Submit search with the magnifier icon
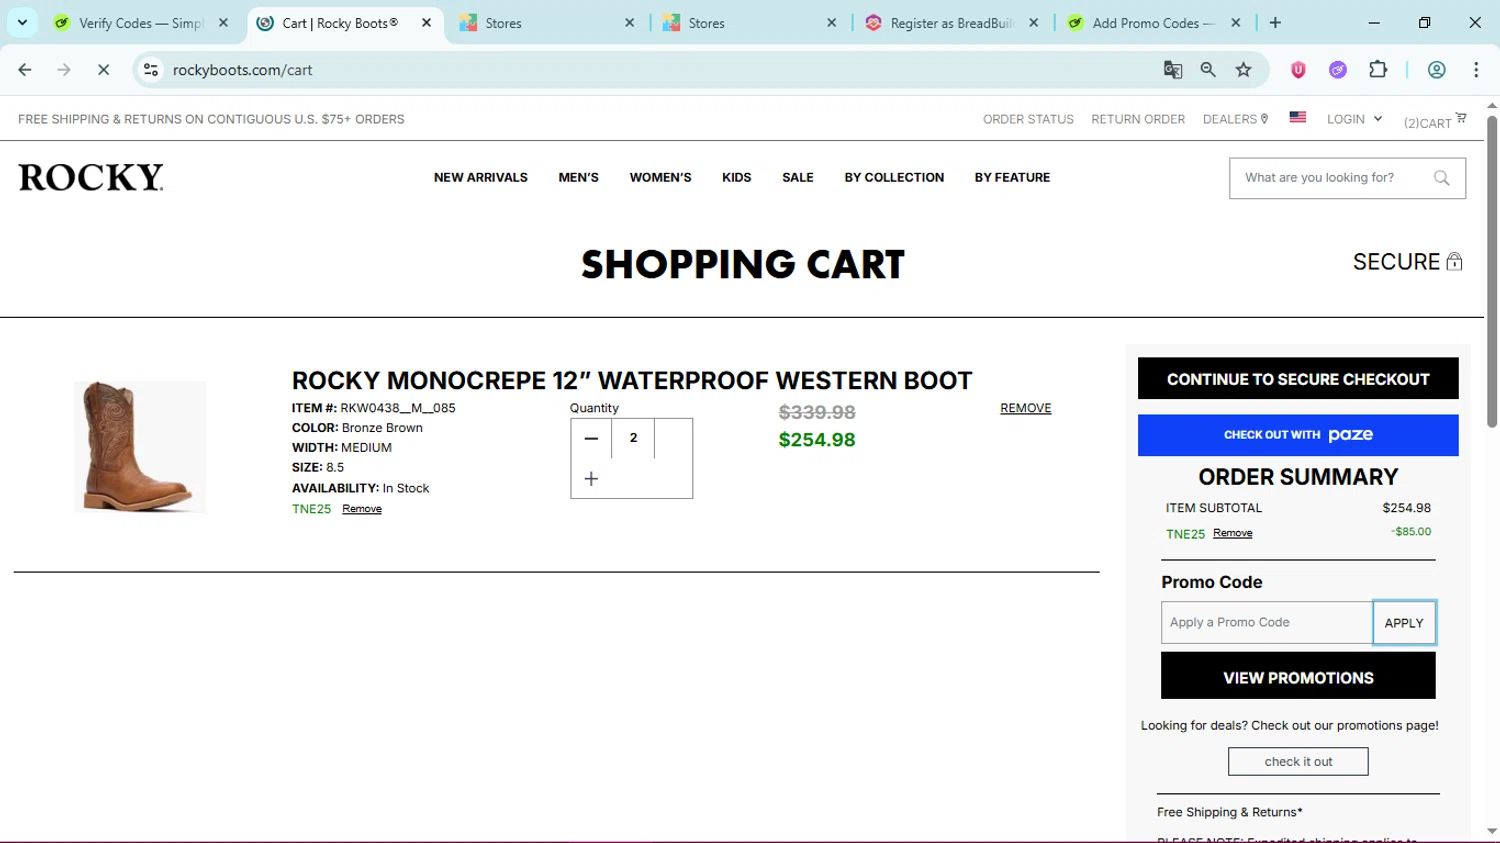 (x=1442, y=178)
